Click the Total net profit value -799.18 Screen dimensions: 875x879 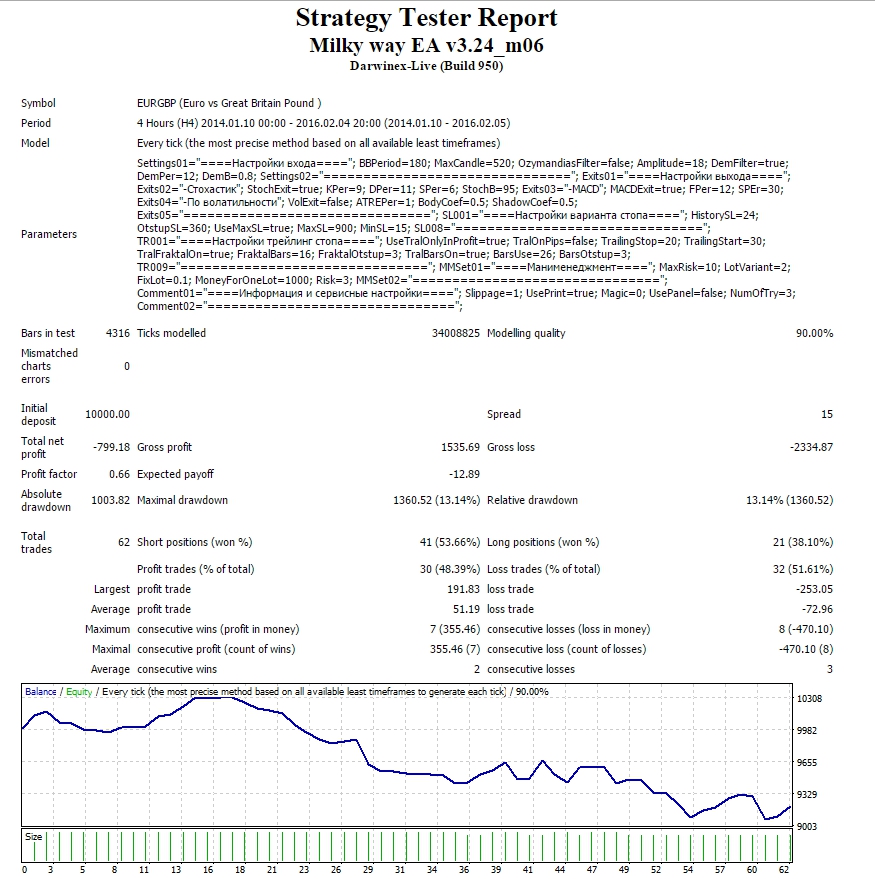(x=111, y=447)
